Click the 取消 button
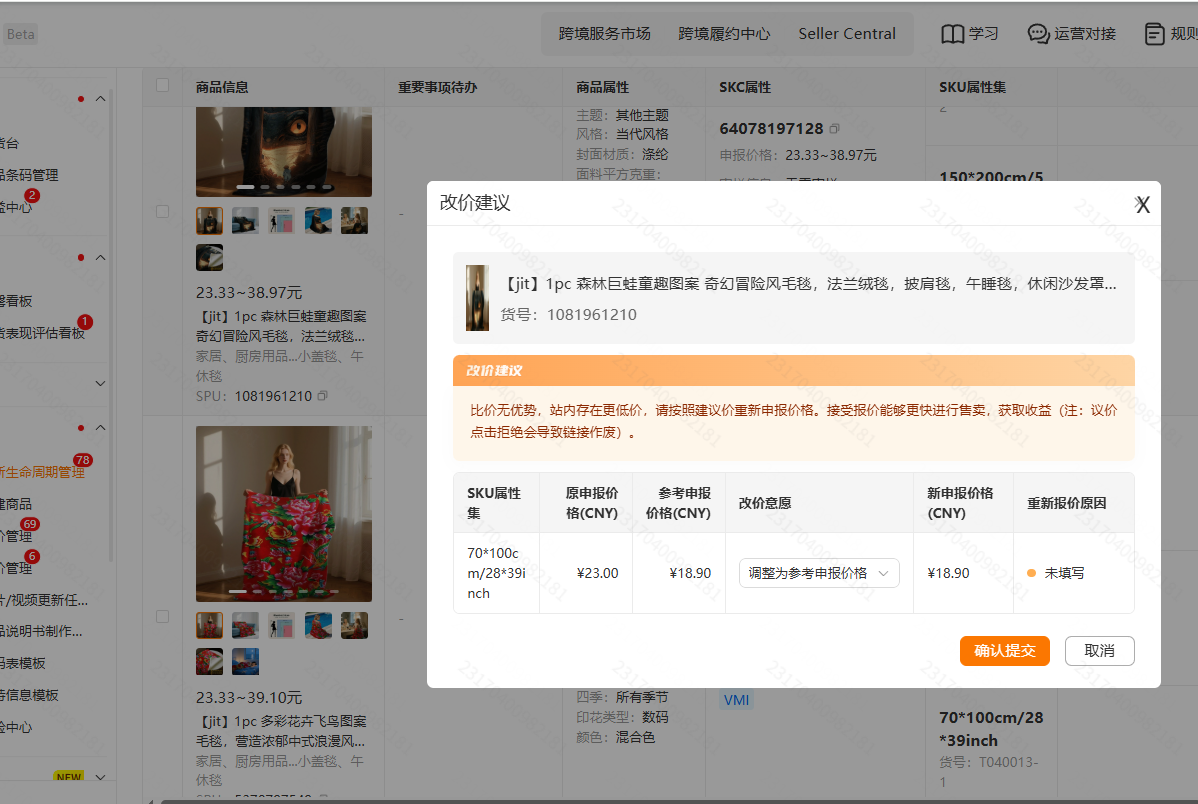 [x=1099, y=651]
